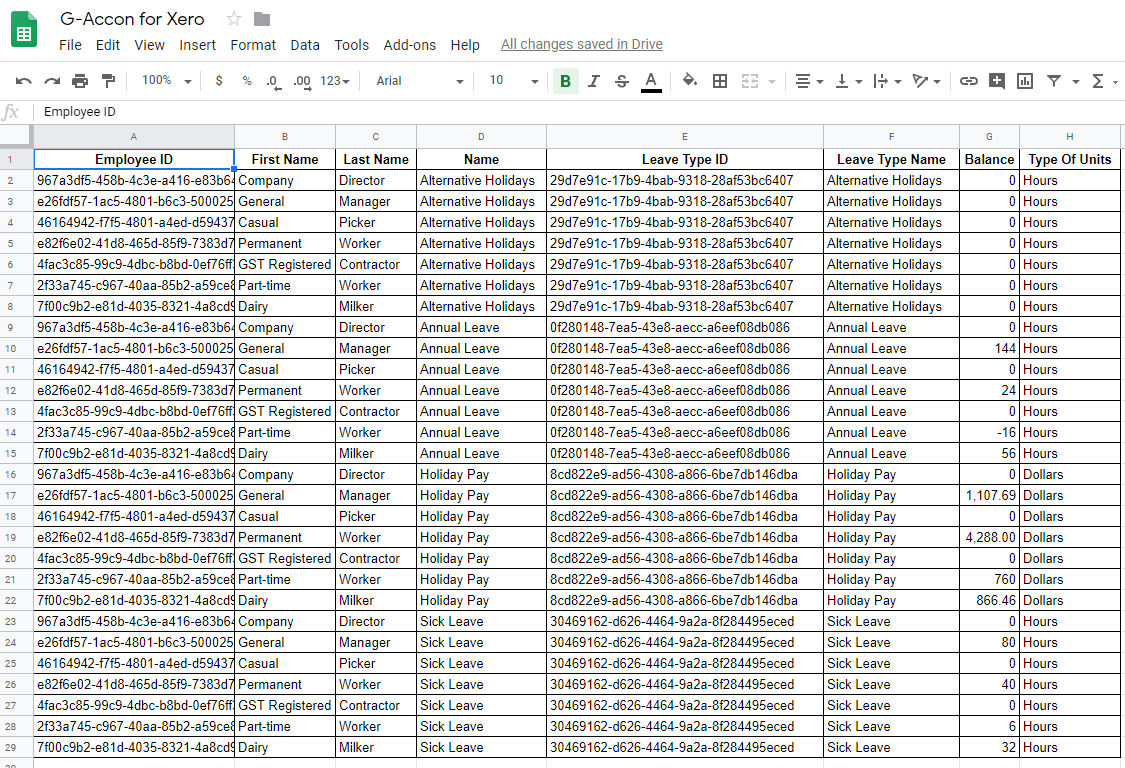The image size is (1125, 768).
Task: Open the borders tool
Action: tap(720, 81)
